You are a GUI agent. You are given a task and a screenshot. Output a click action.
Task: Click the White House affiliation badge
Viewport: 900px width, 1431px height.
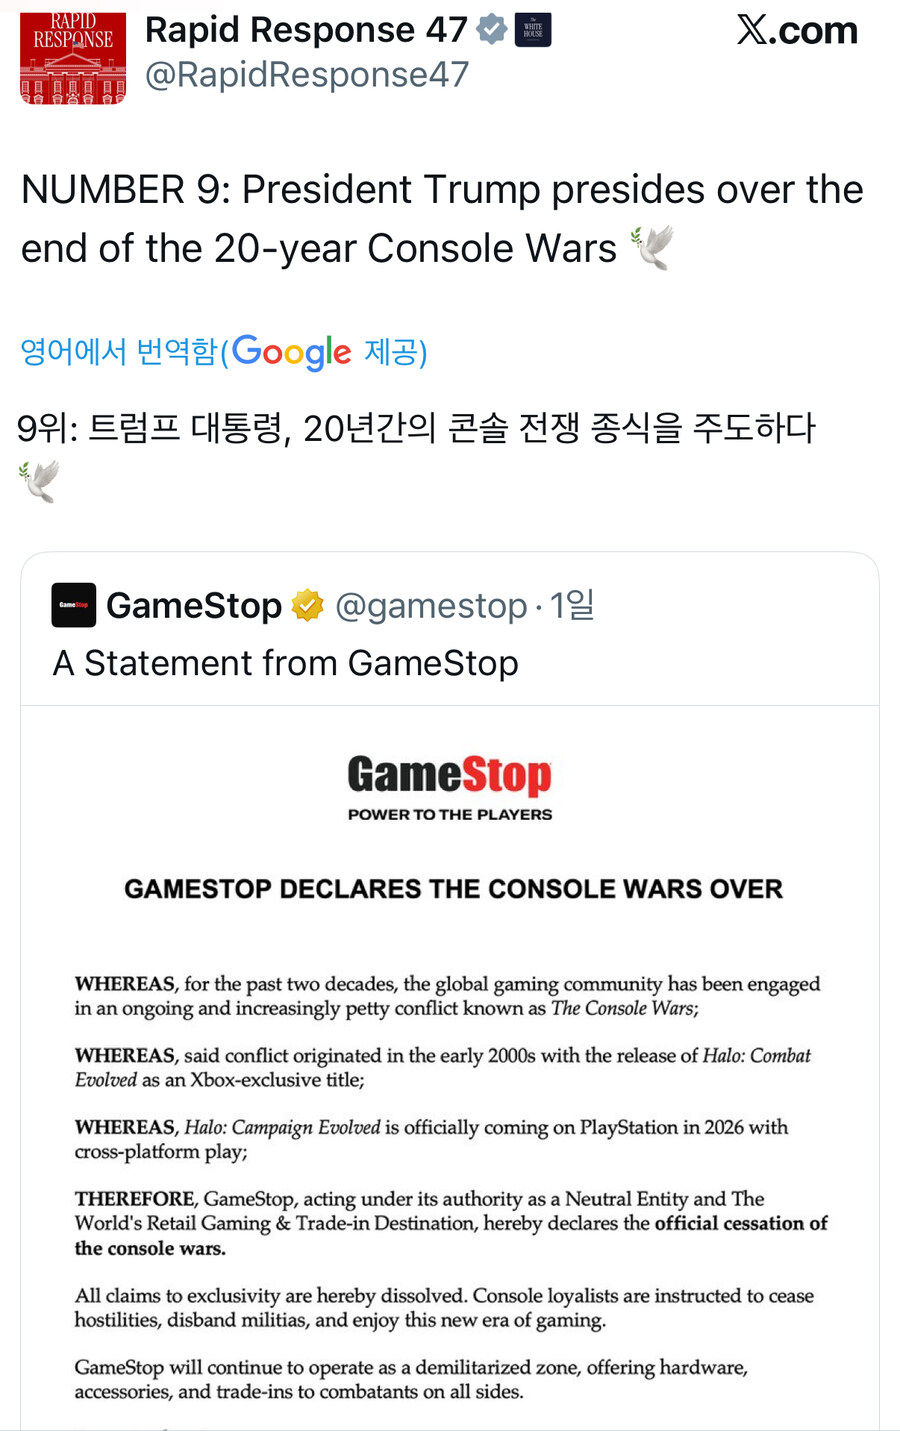533,29
